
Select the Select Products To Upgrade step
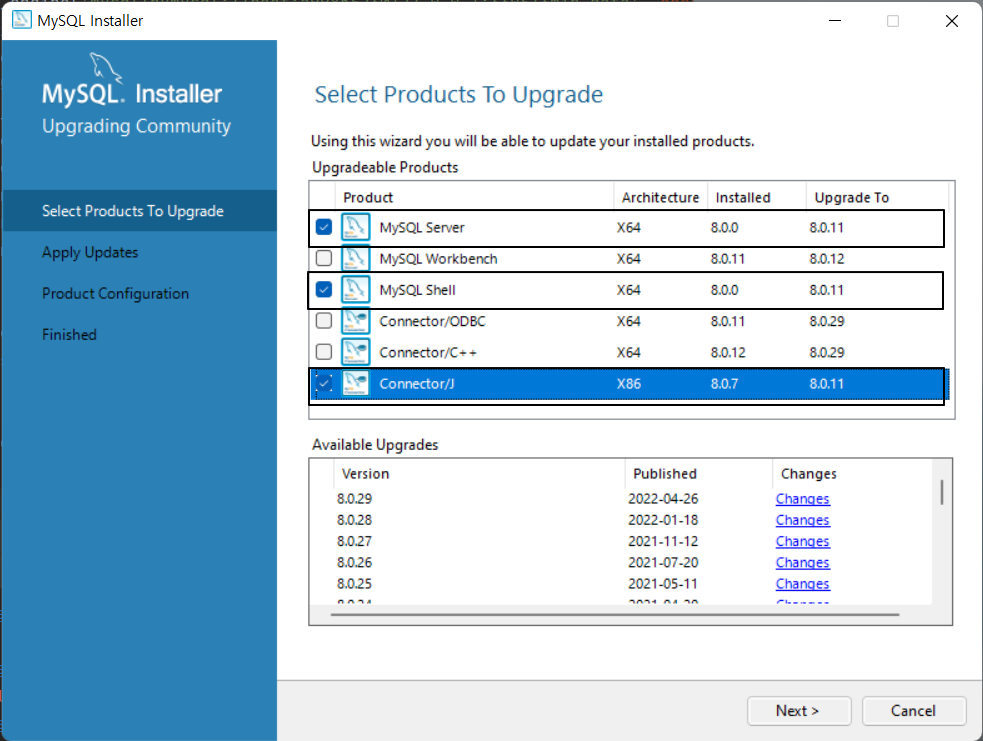click(139, 211)
